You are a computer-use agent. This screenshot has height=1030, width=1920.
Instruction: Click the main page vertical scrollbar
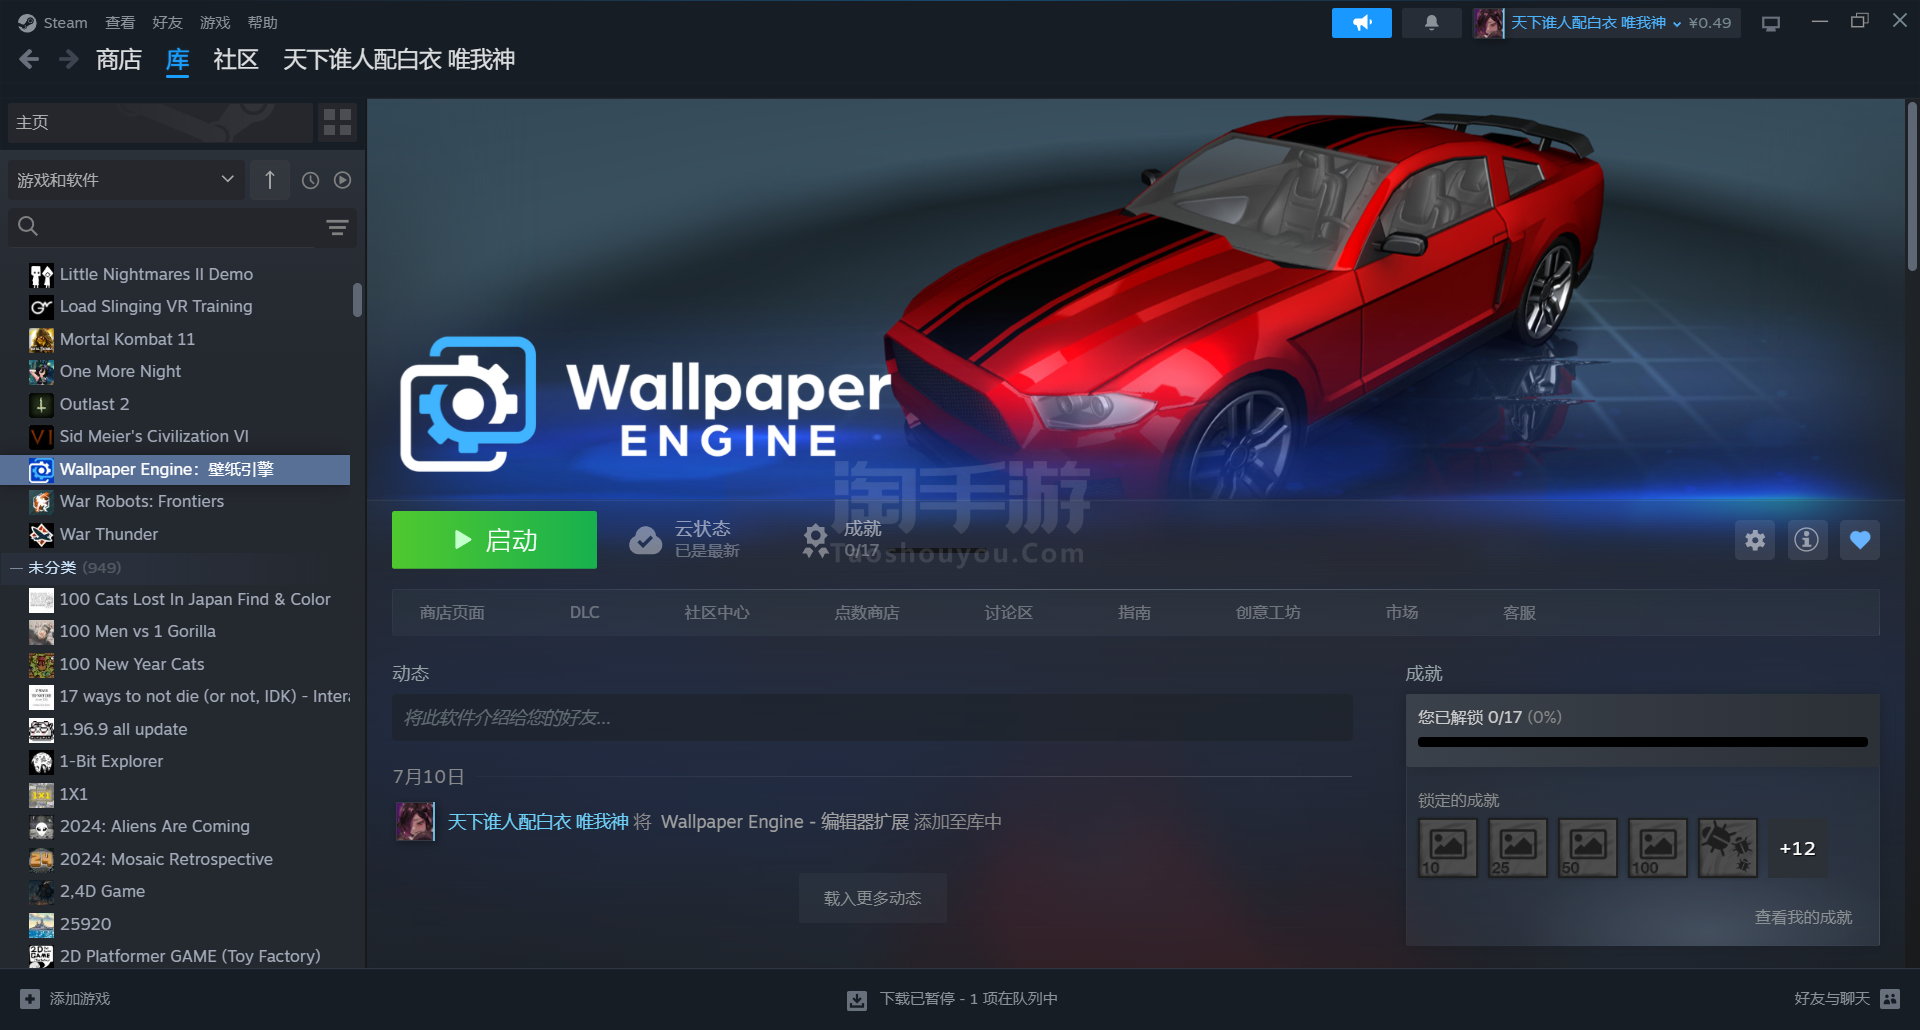coord(1912,185)
